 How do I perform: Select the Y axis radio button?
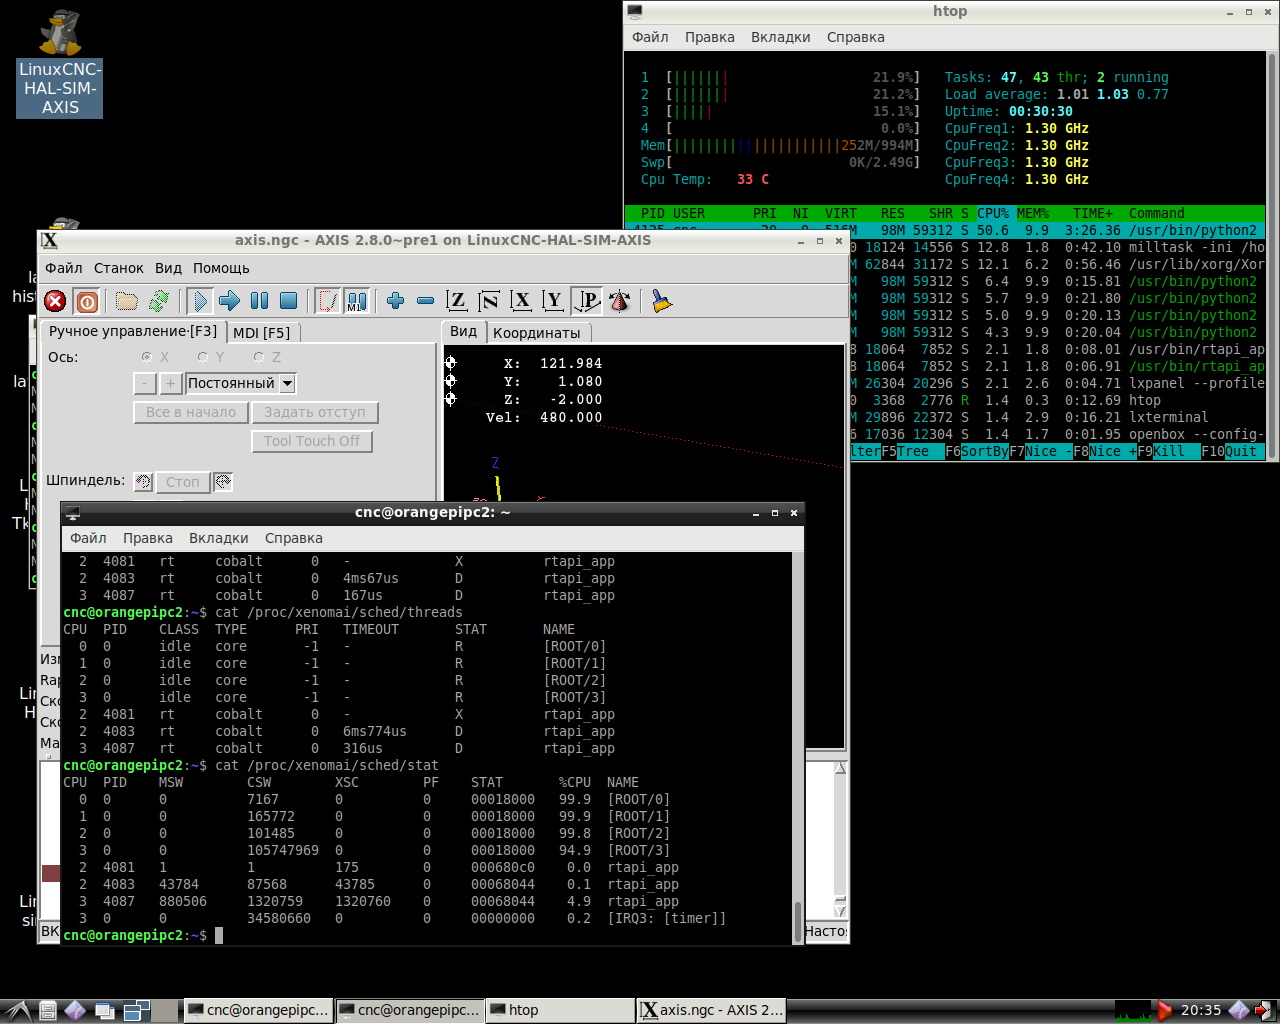point(203,357)
